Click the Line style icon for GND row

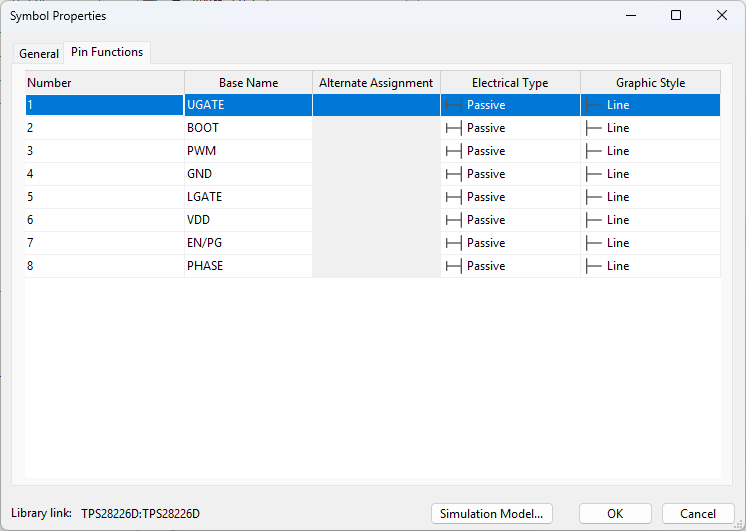coord(593,174)
